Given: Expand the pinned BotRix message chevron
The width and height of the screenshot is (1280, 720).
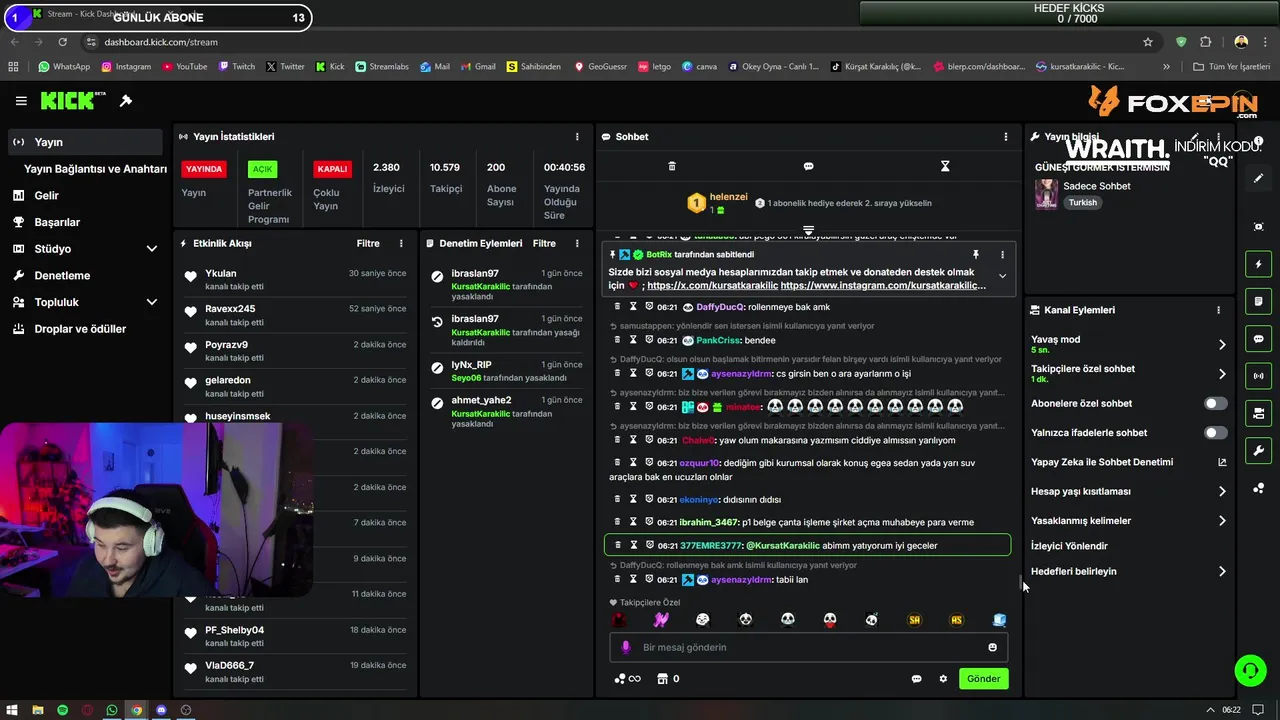Looking at the screenshot, I should coord(1002,277).
